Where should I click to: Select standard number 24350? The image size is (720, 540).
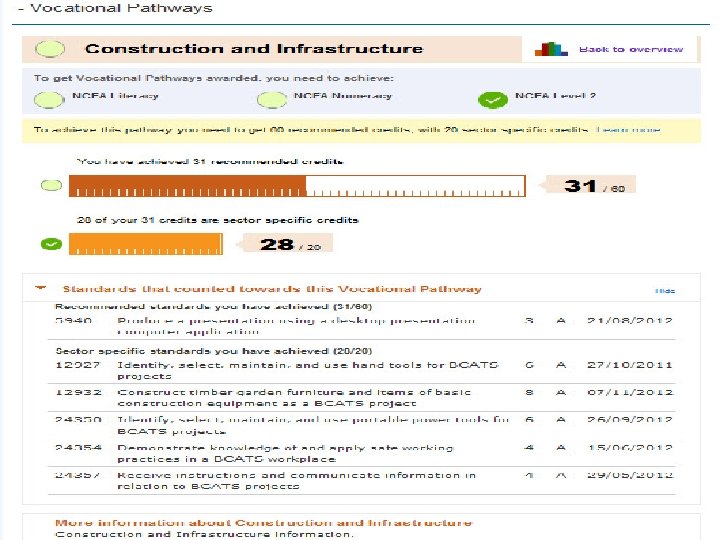point(78,420)
